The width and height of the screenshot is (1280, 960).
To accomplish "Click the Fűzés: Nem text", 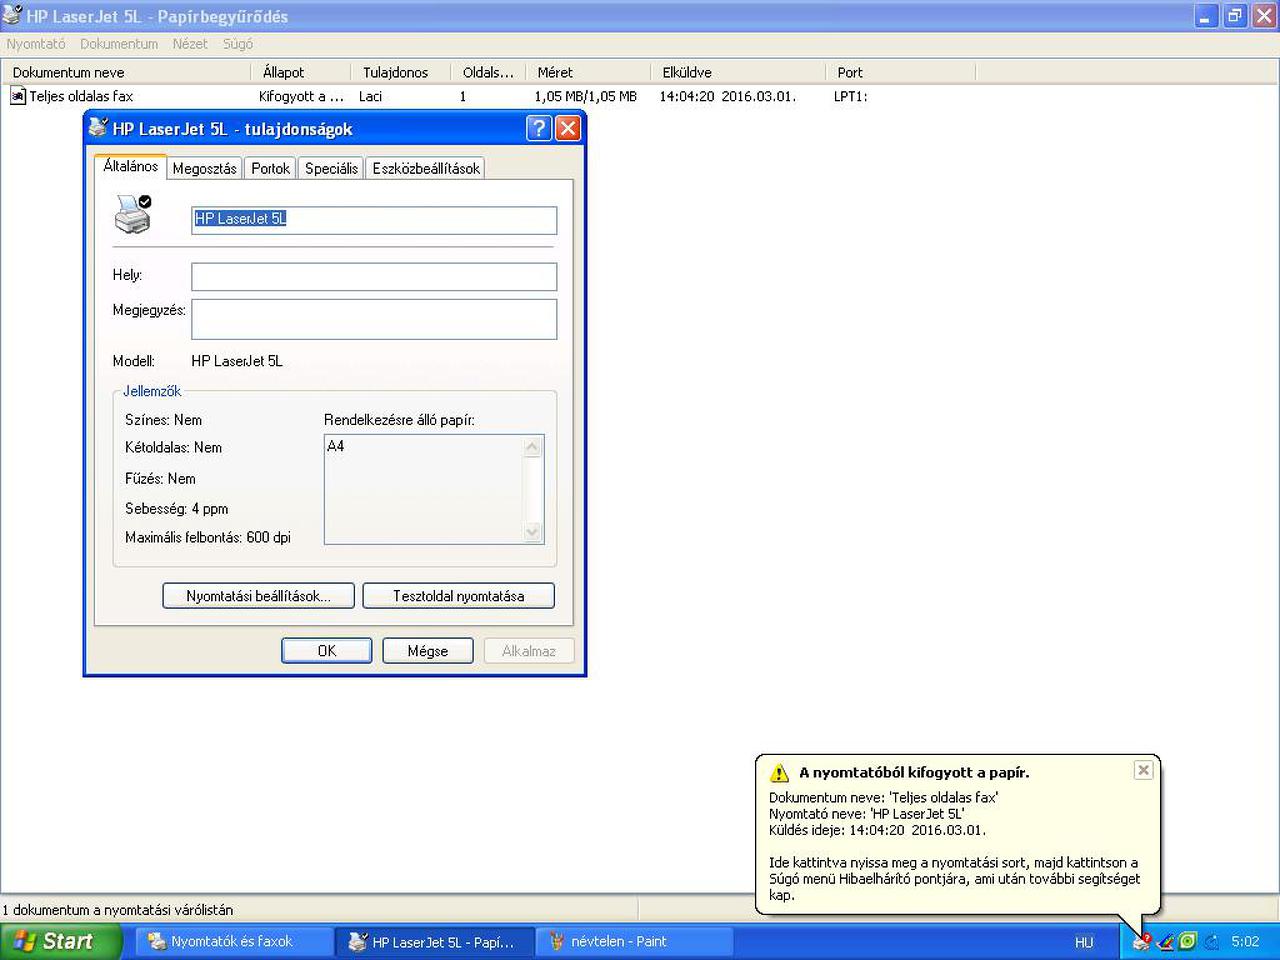I will tap(161, 478).
